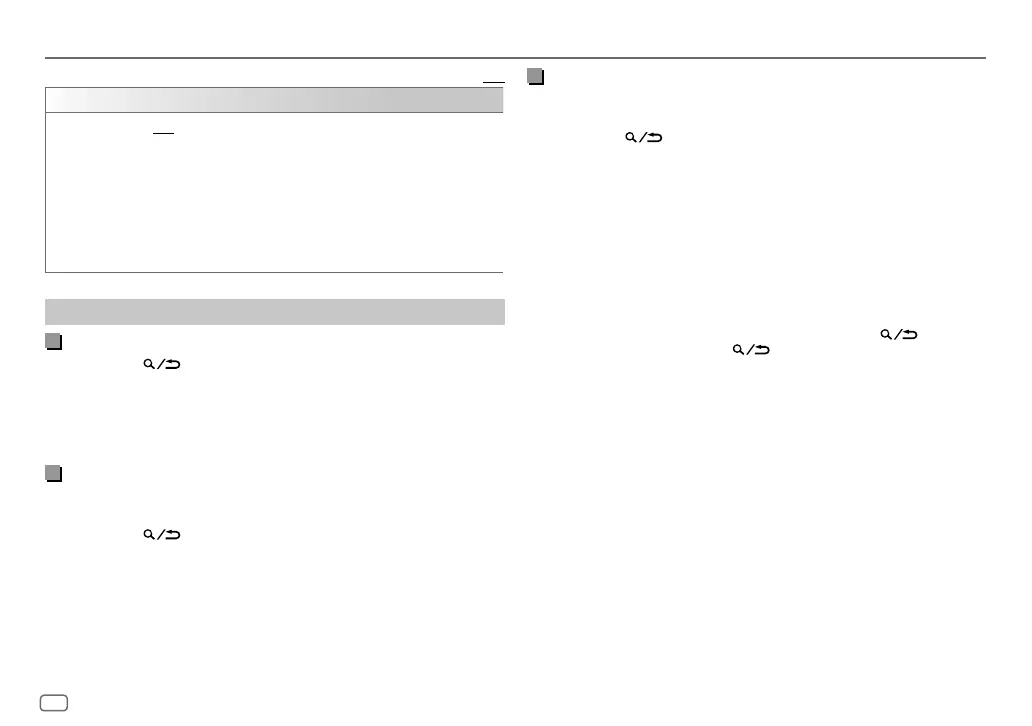
Task: Click the magnifier icon below the second left-column square bullet
Action: (149, 534)
